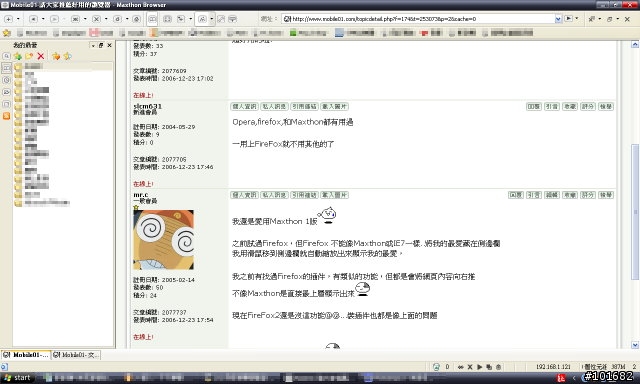Expand the address bar history dropdown
The image size is (640, 384).
click(x=558, y=19)
